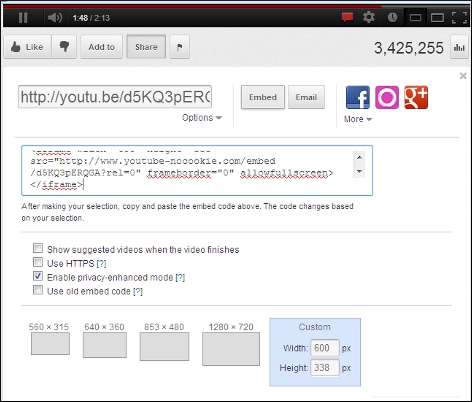This screenshot has width=472, height=402.
Task: Open old embed code help [?] link
Action: click(x=138, y=292)
